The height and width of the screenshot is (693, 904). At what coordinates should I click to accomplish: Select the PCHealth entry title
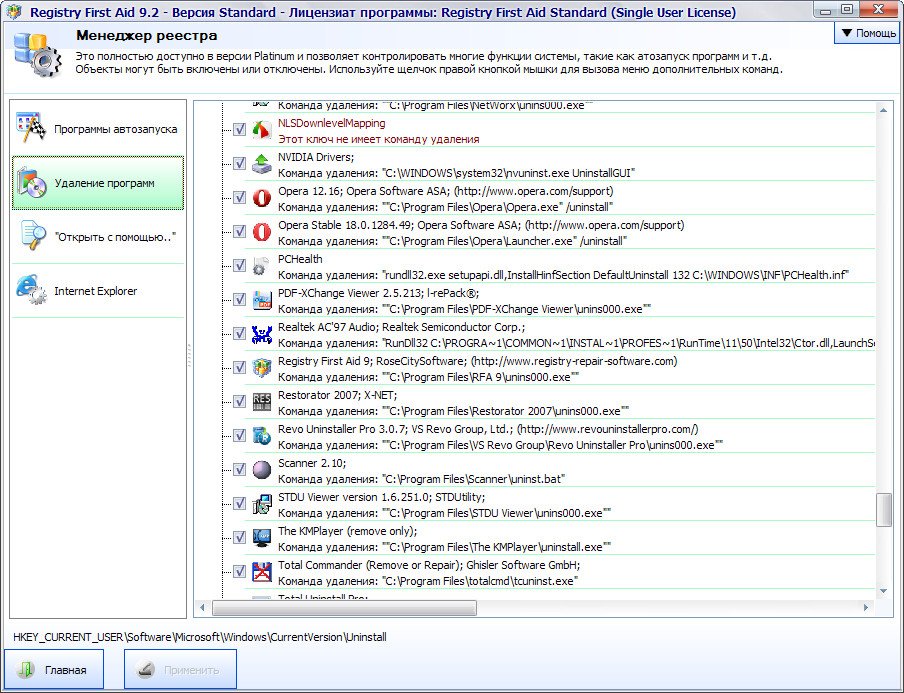[x=300, y=259]
